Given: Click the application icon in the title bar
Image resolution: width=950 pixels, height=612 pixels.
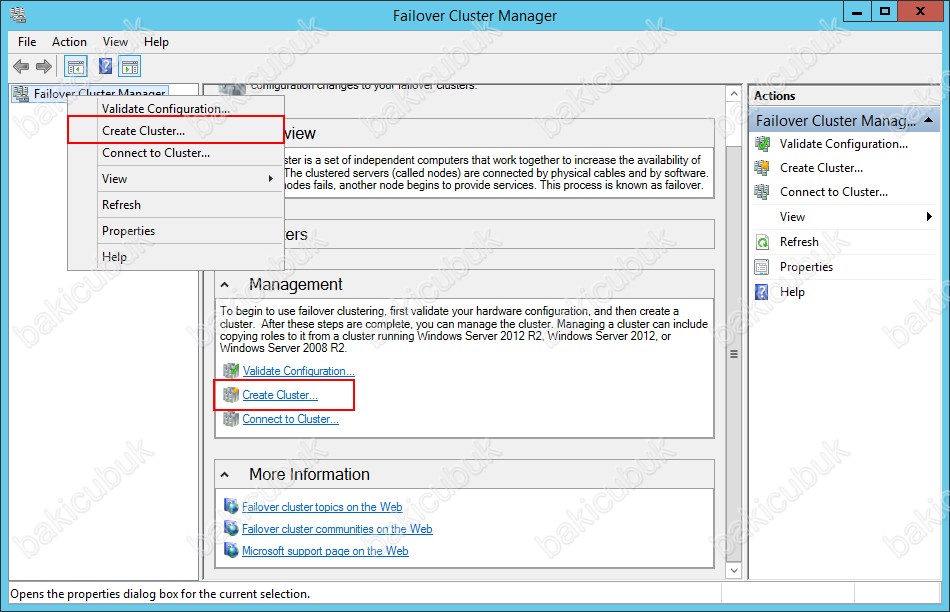Looking at the screenshot, I should coord(18,15).
